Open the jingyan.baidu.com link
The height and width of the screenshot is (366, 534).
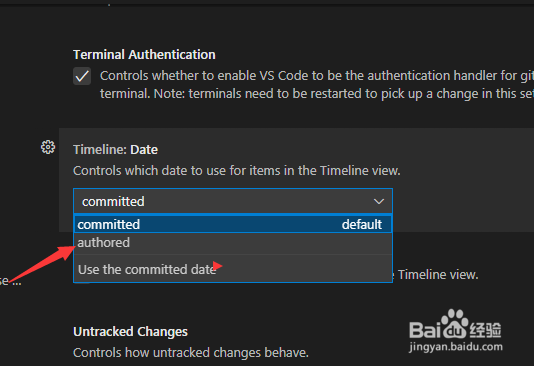click(456, 347)
